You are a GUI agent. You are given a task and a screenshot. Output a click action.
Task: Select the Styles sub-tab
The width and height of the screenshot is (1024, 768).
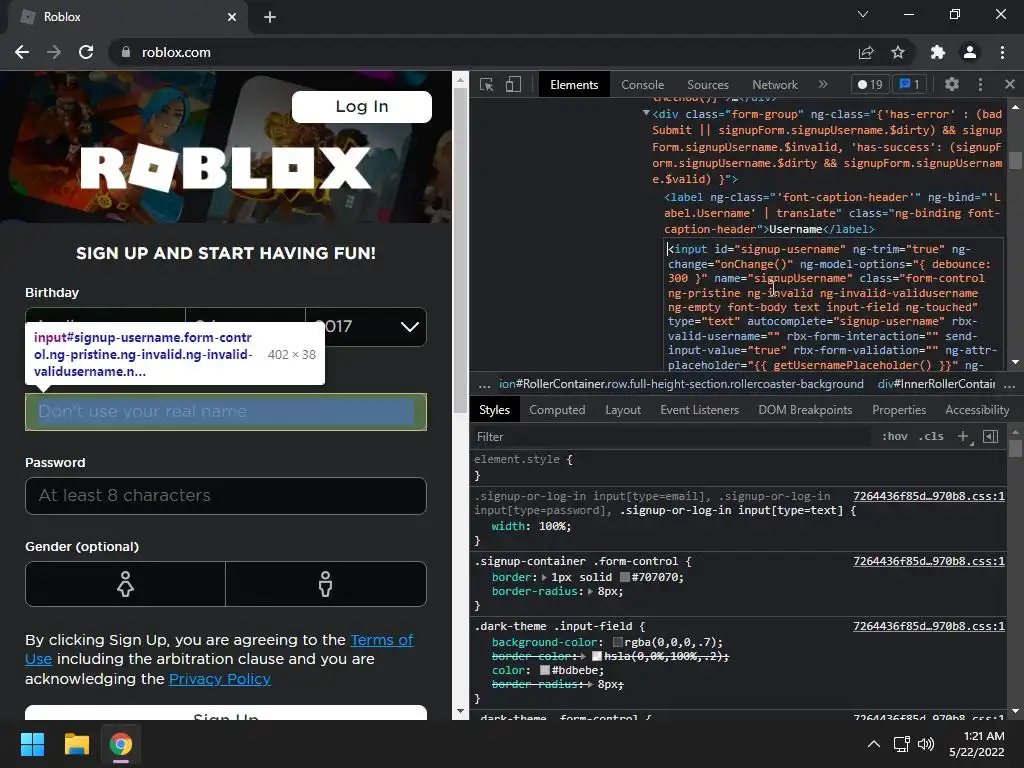click(x=494, y=409)
